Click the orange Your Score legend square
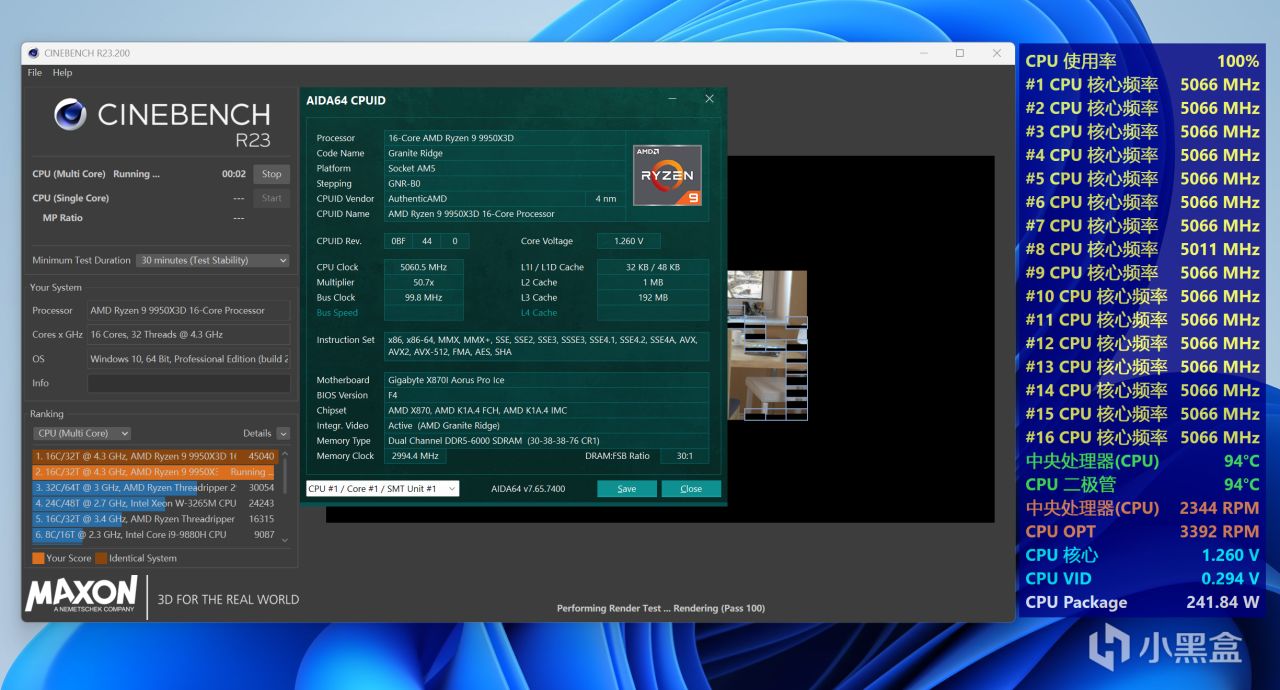This screenshot has width=1280, height=690. point(38,558)
